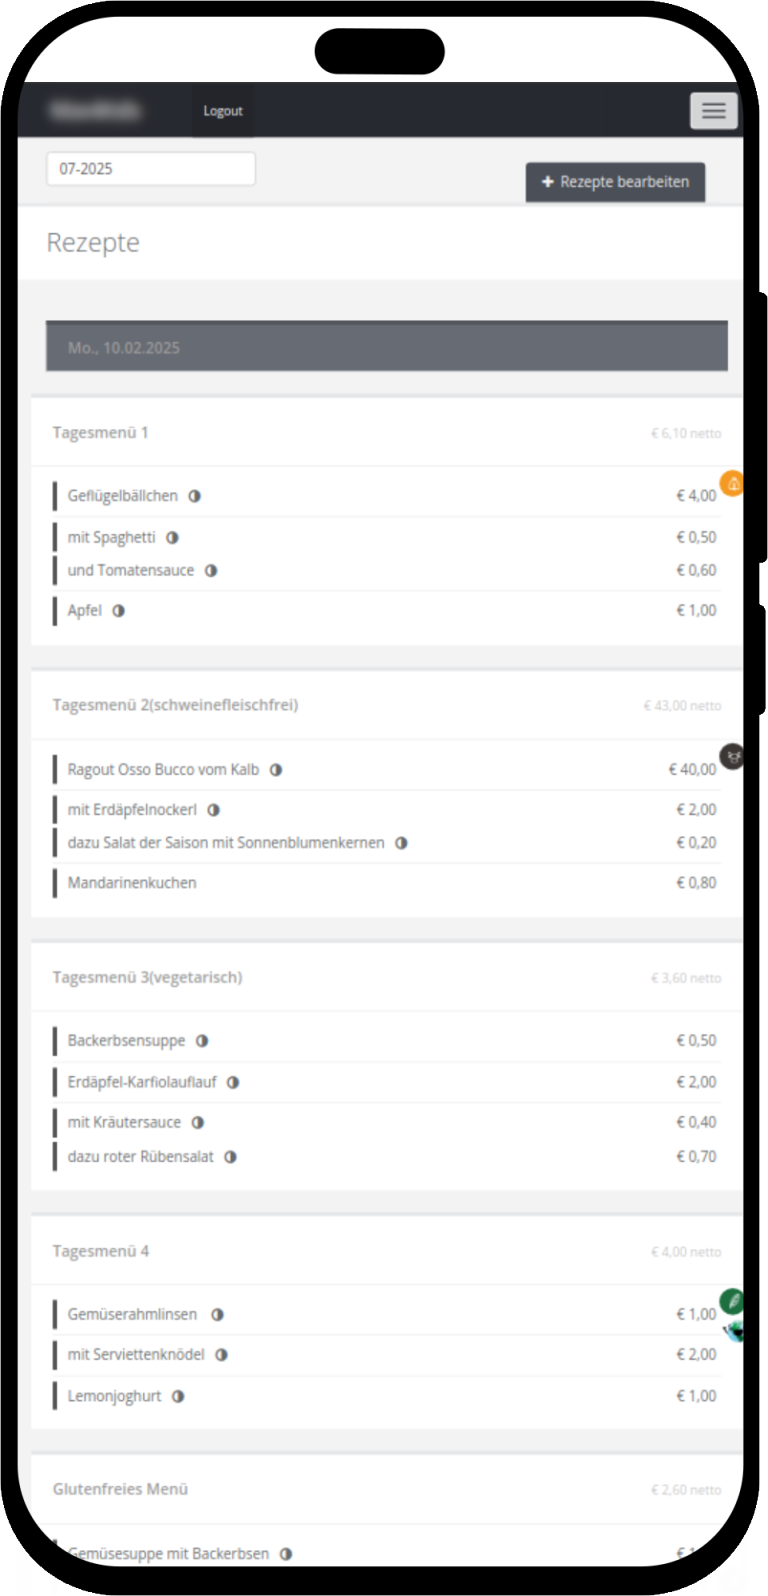
Task: Open the info icon next to Apfel
Action: [119, 610]
